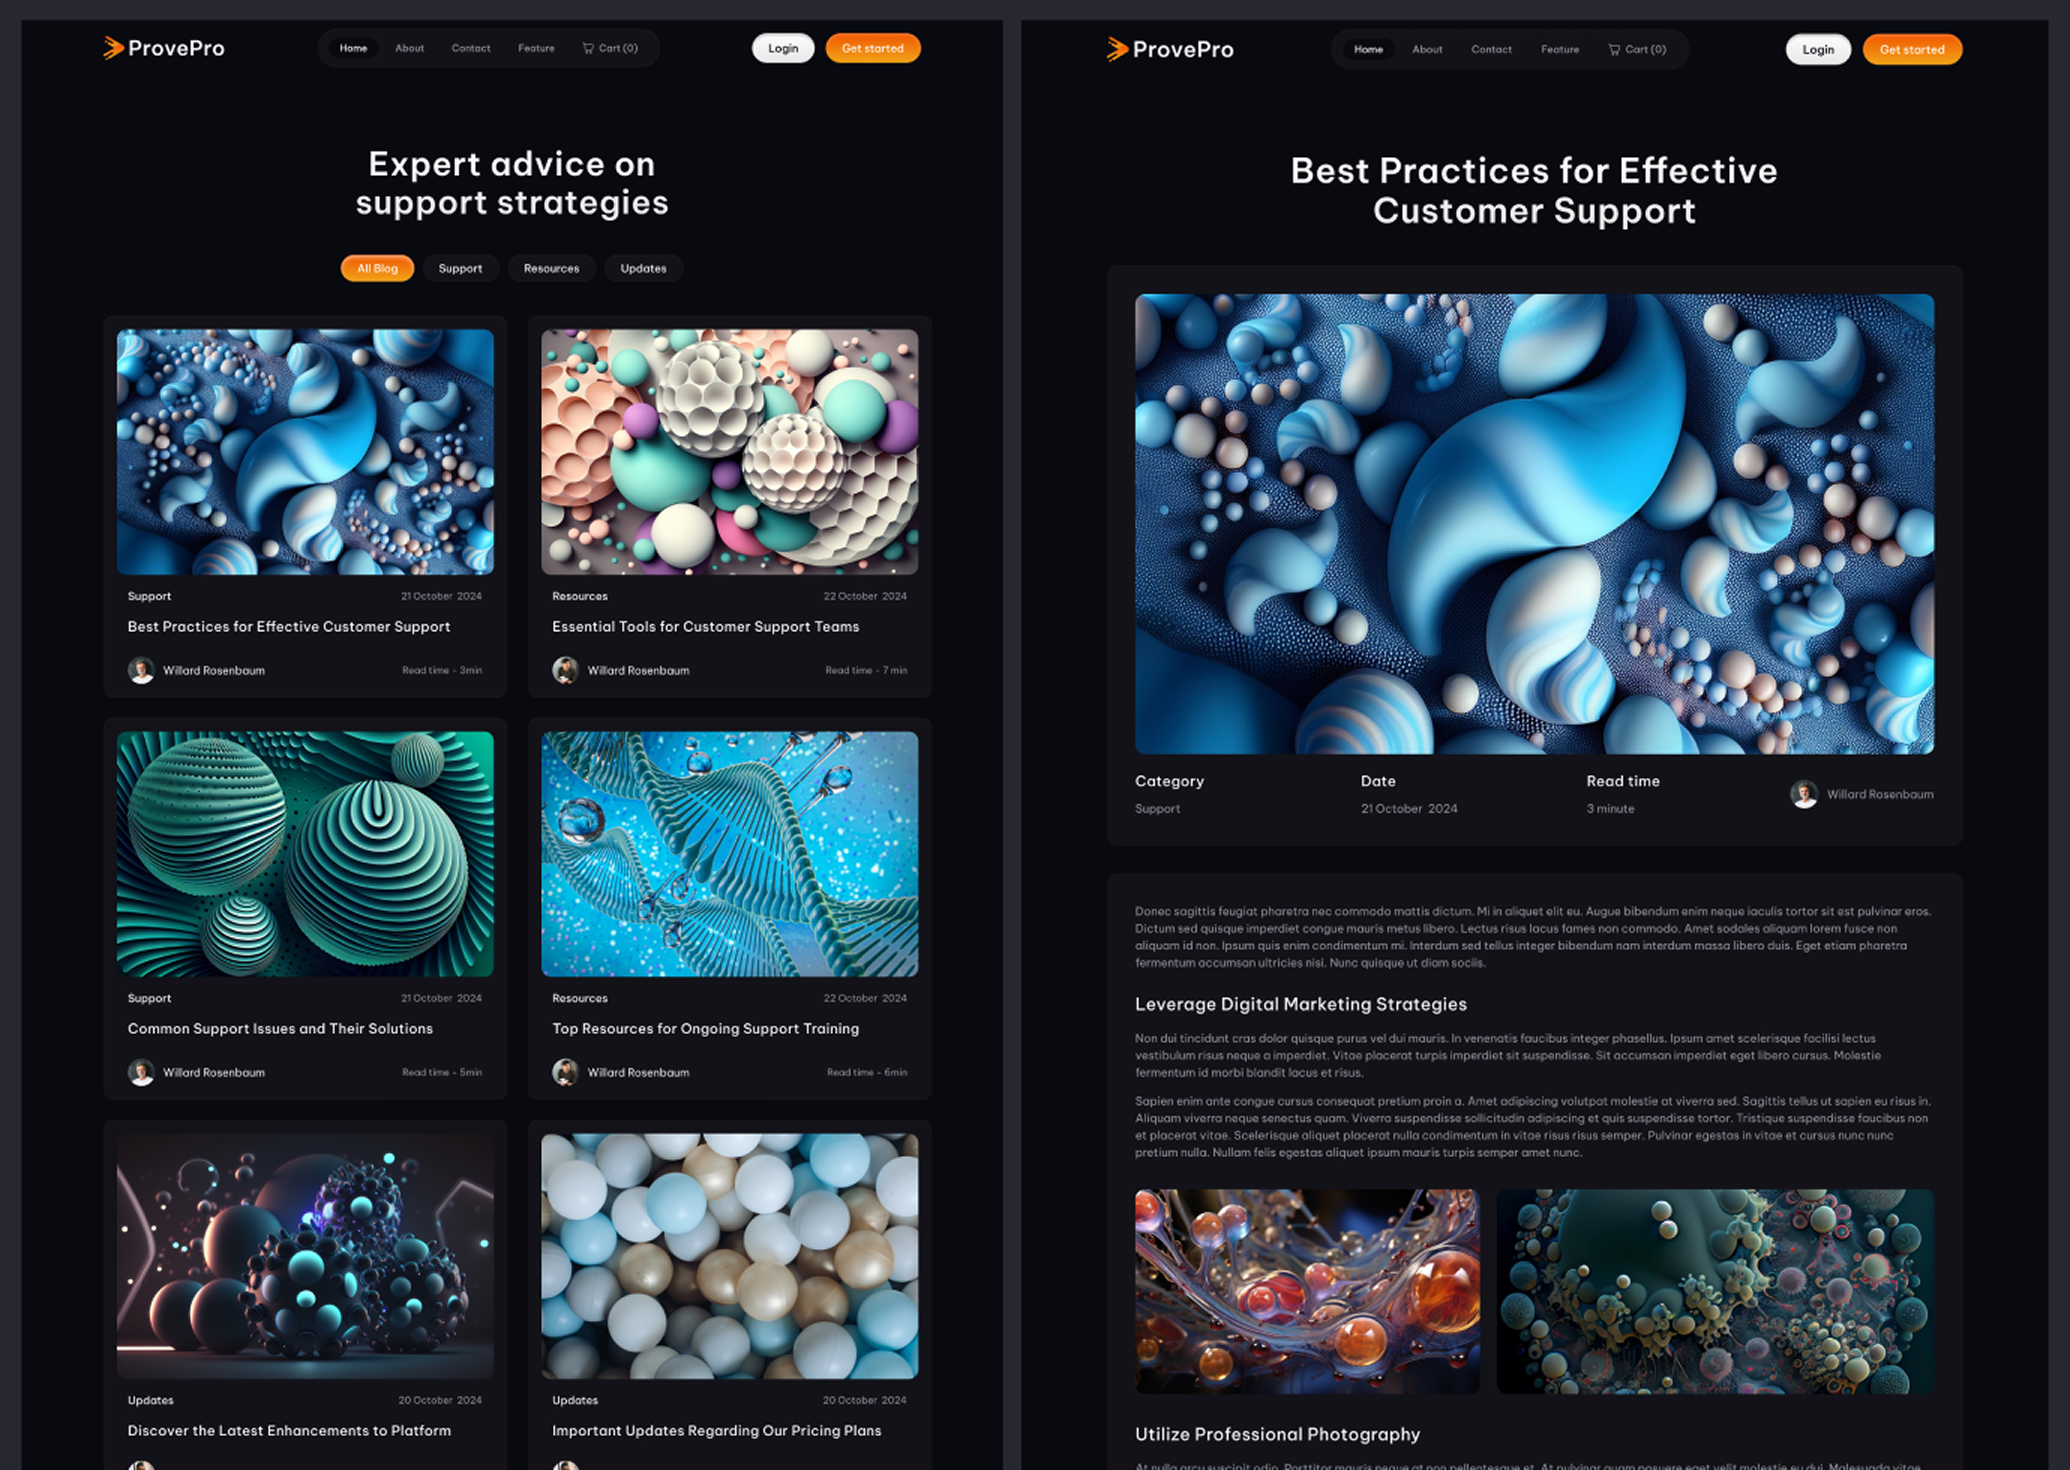Click the ProvePro logo on left page
Screen dimensions: 2070x1470
(164, 48)
